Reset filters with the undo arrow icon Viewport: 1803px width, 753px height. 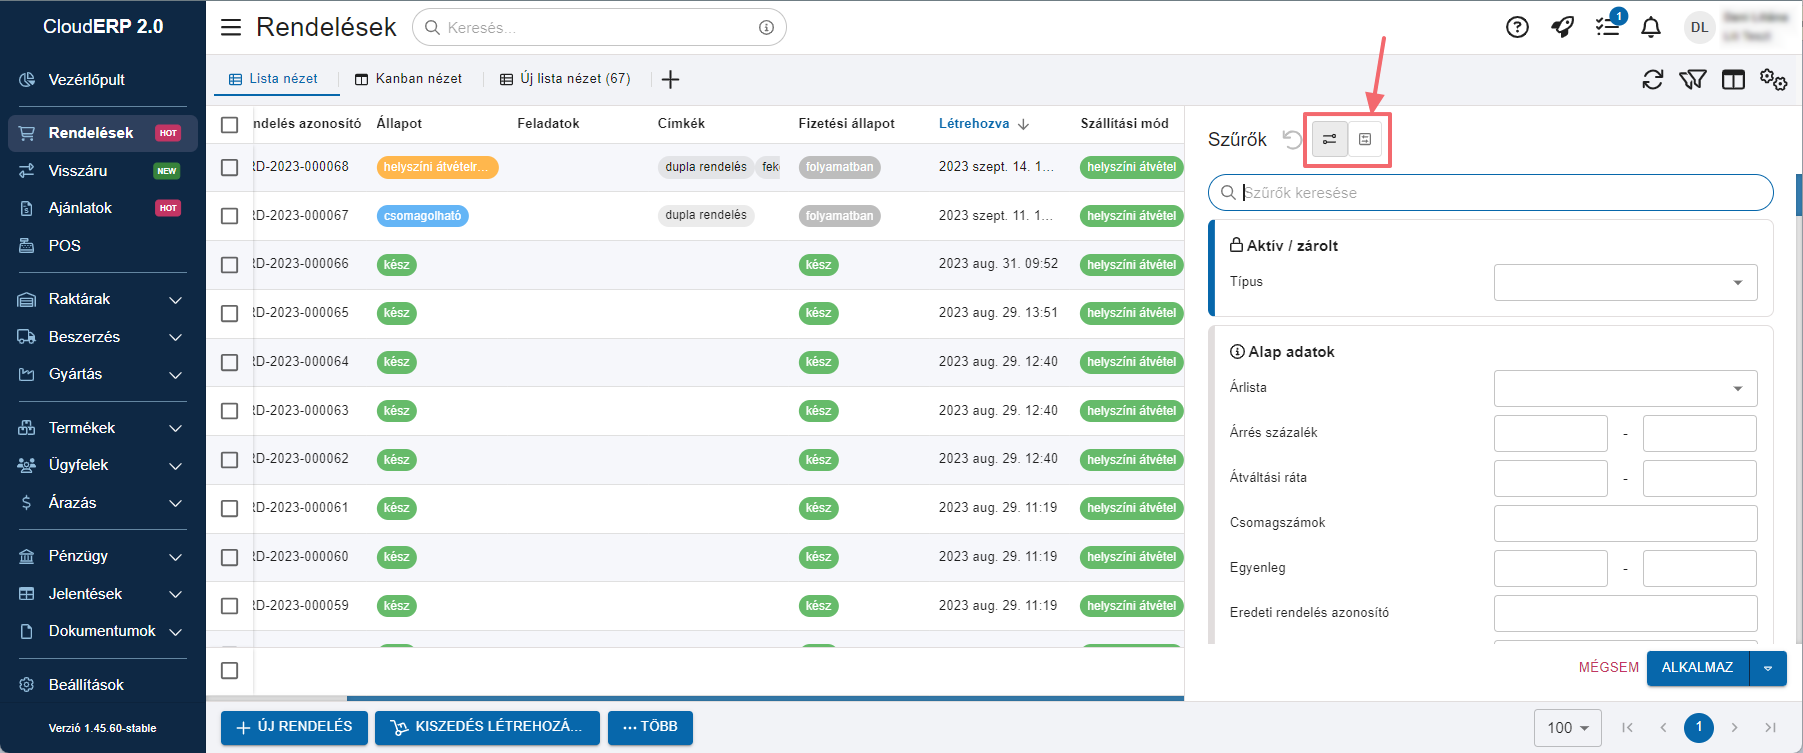(x=1292, y=139)
